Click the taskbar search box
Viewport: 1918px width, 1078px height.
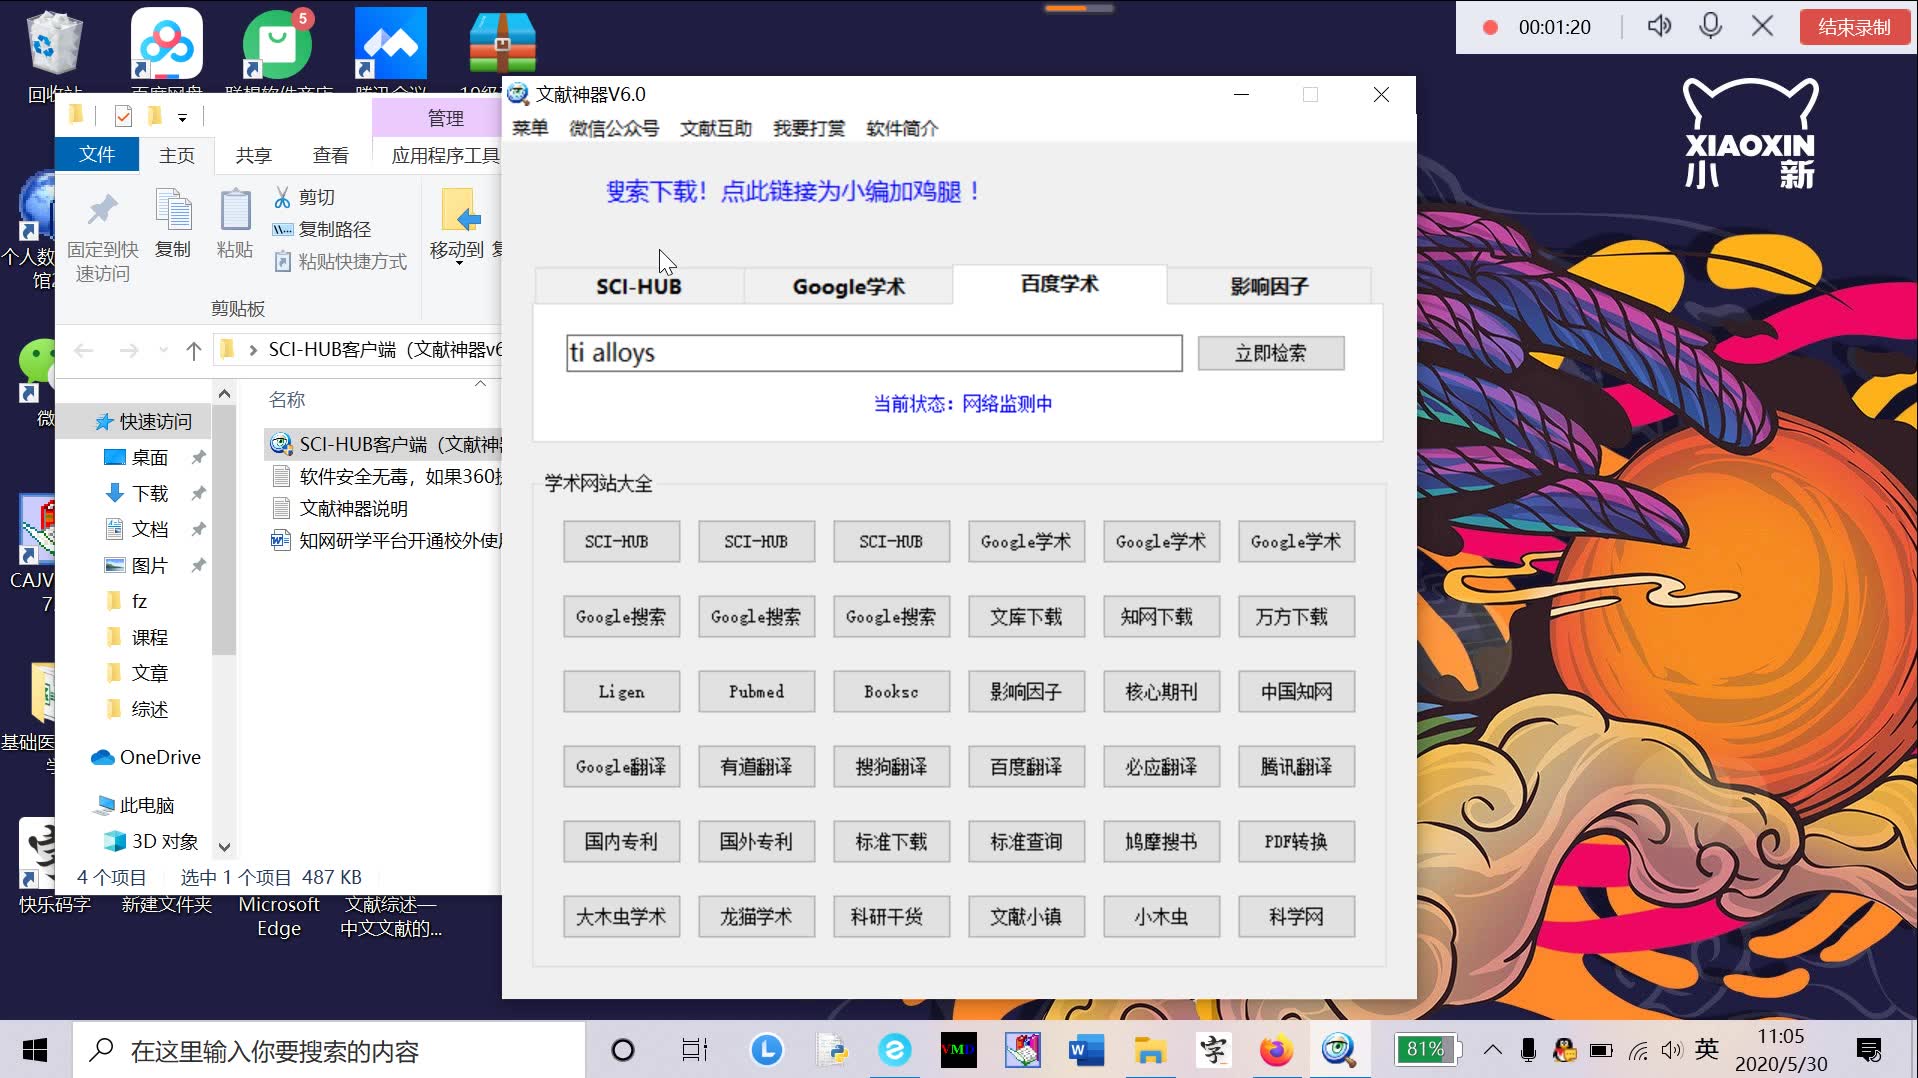coord(330,1051)
